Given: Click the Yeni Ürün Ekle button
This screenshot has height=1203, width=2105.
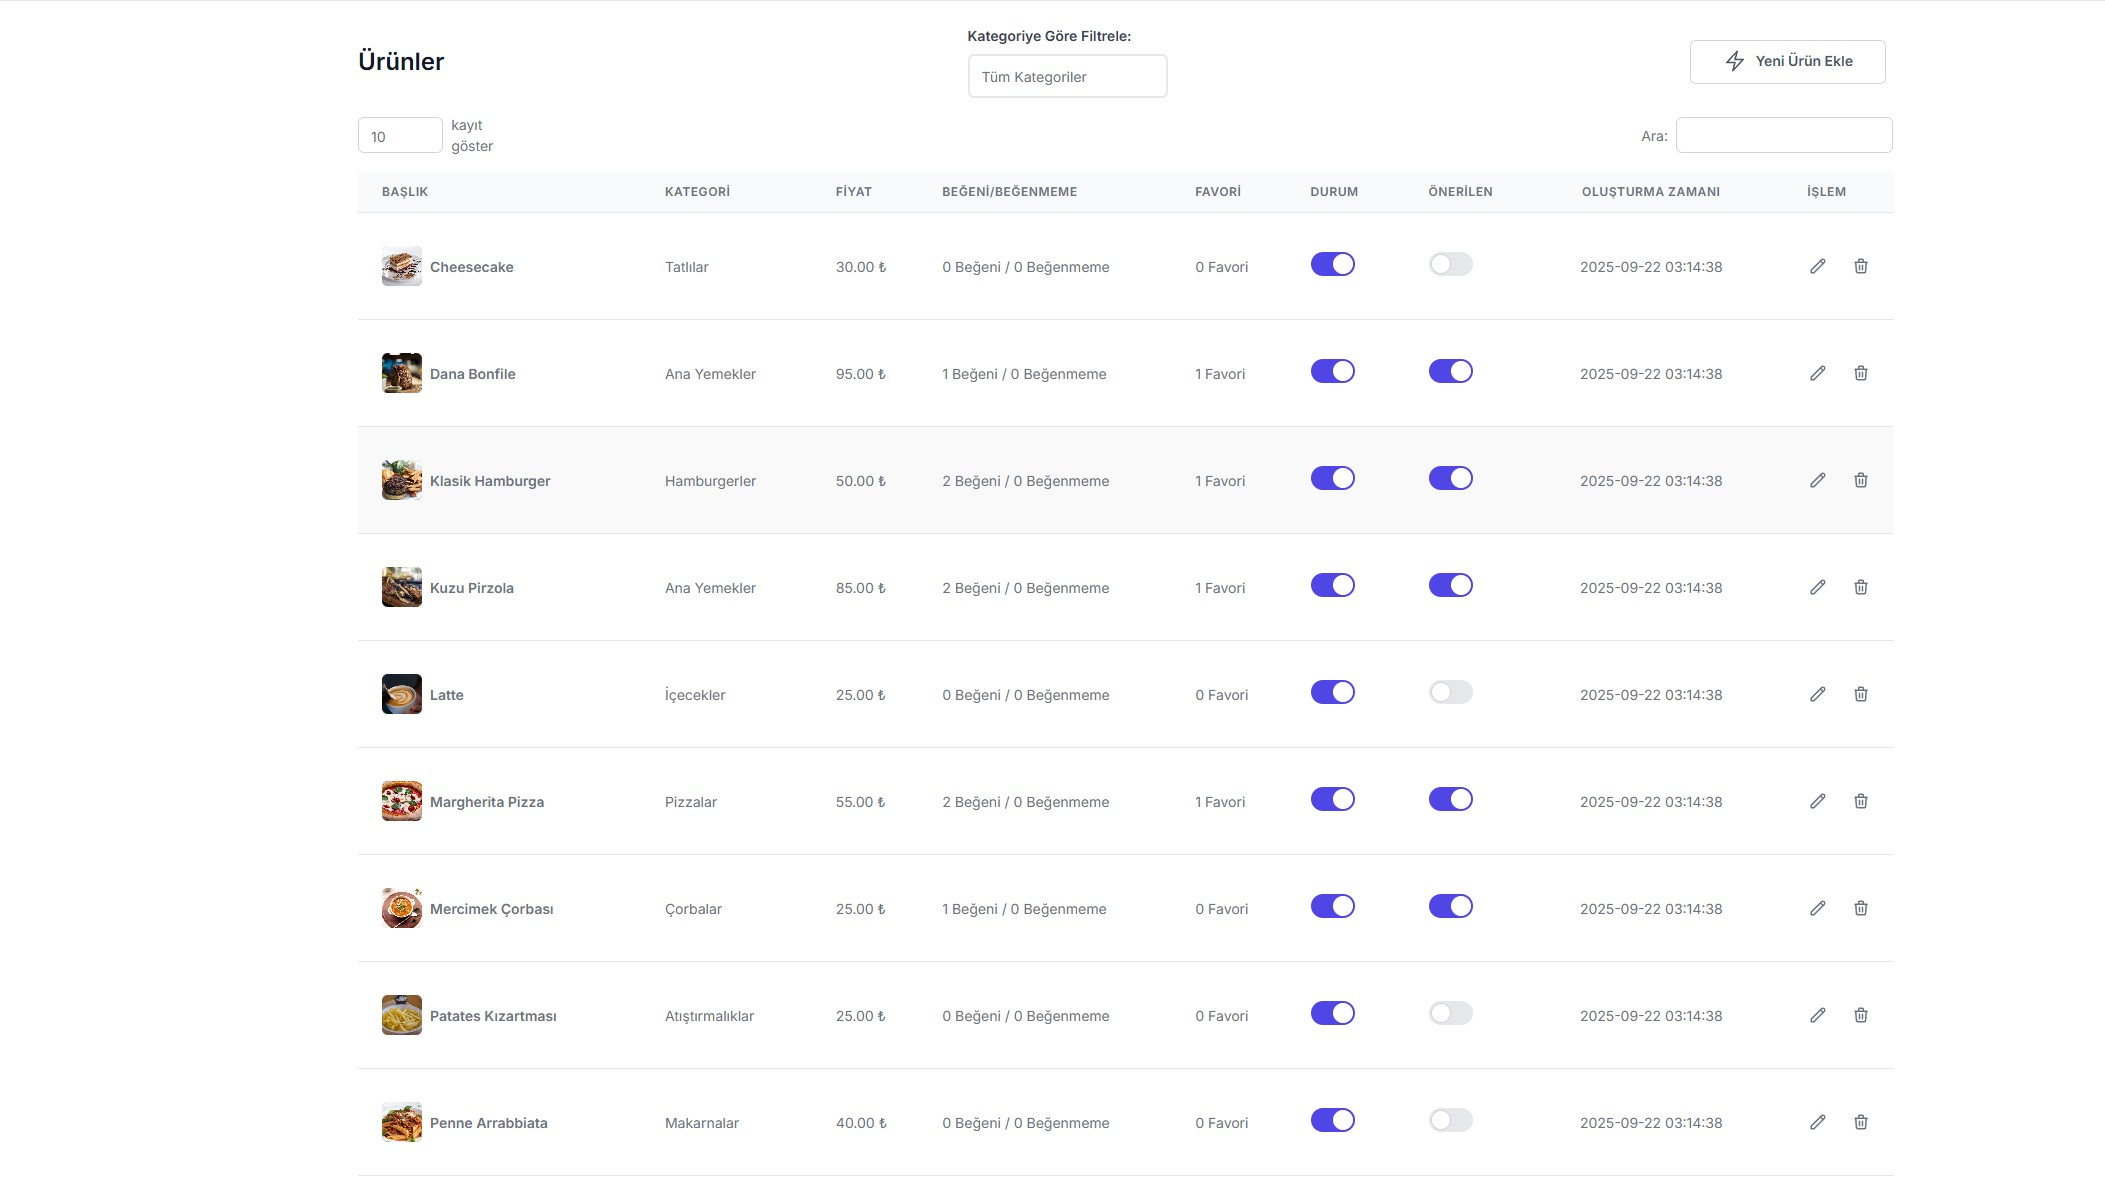Looking at the screenshot, I should 1787,62.
